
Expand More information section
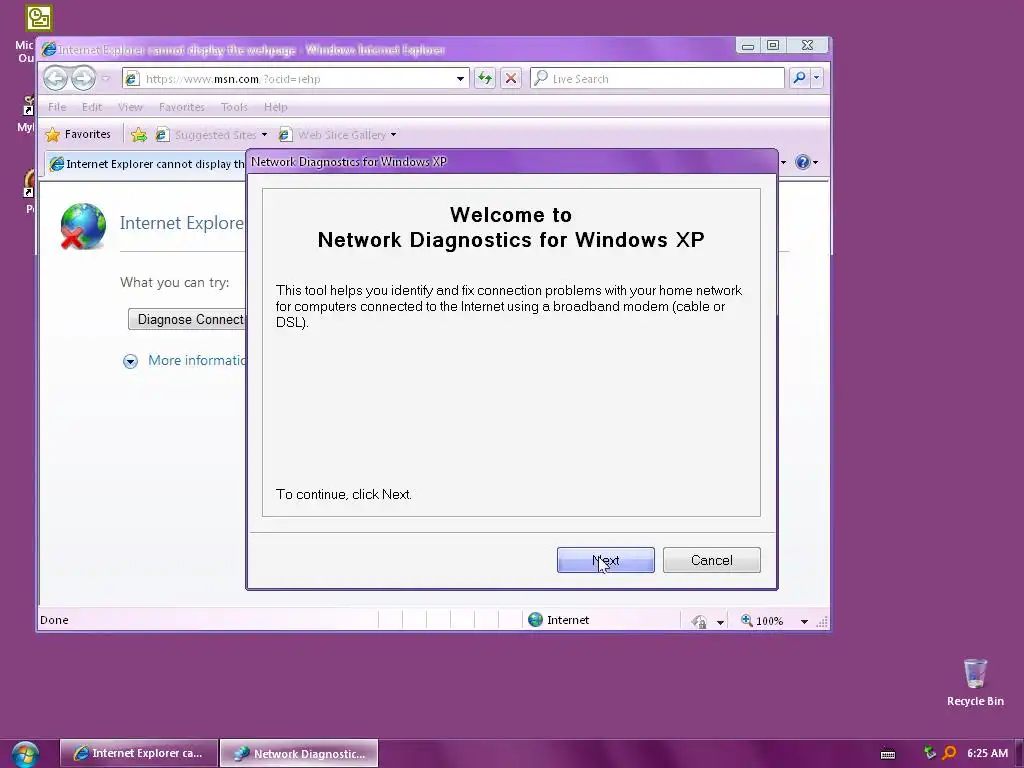(185, 360)
